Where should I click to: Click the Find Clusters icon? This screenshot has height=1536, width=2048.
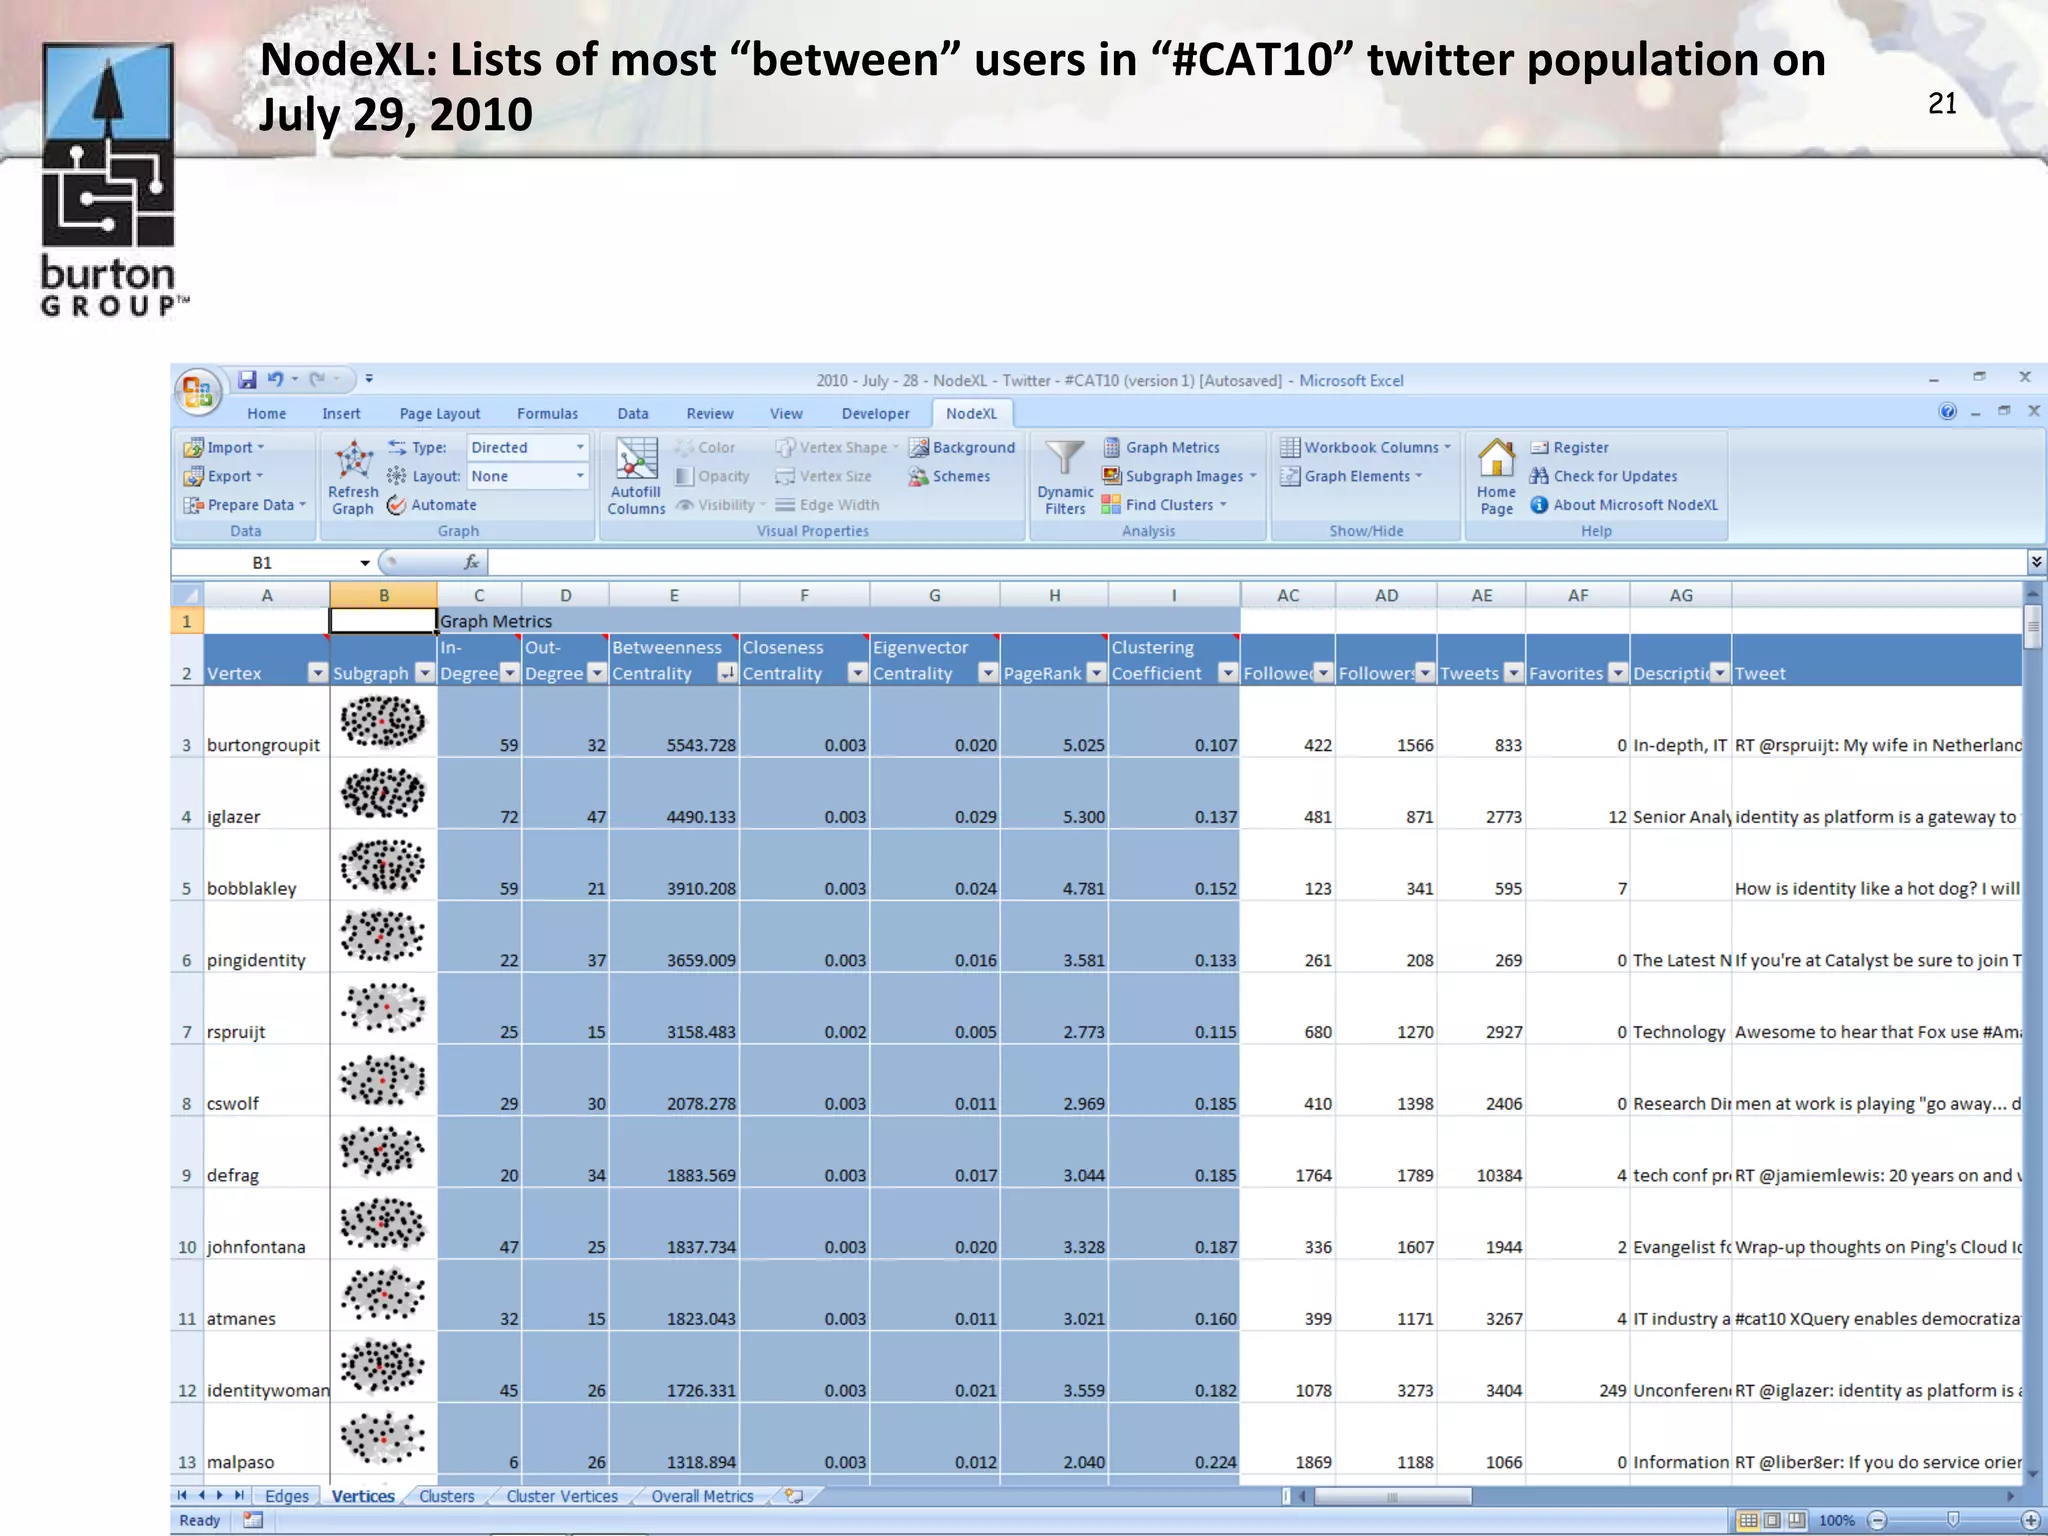click(x=1111, y=505)
